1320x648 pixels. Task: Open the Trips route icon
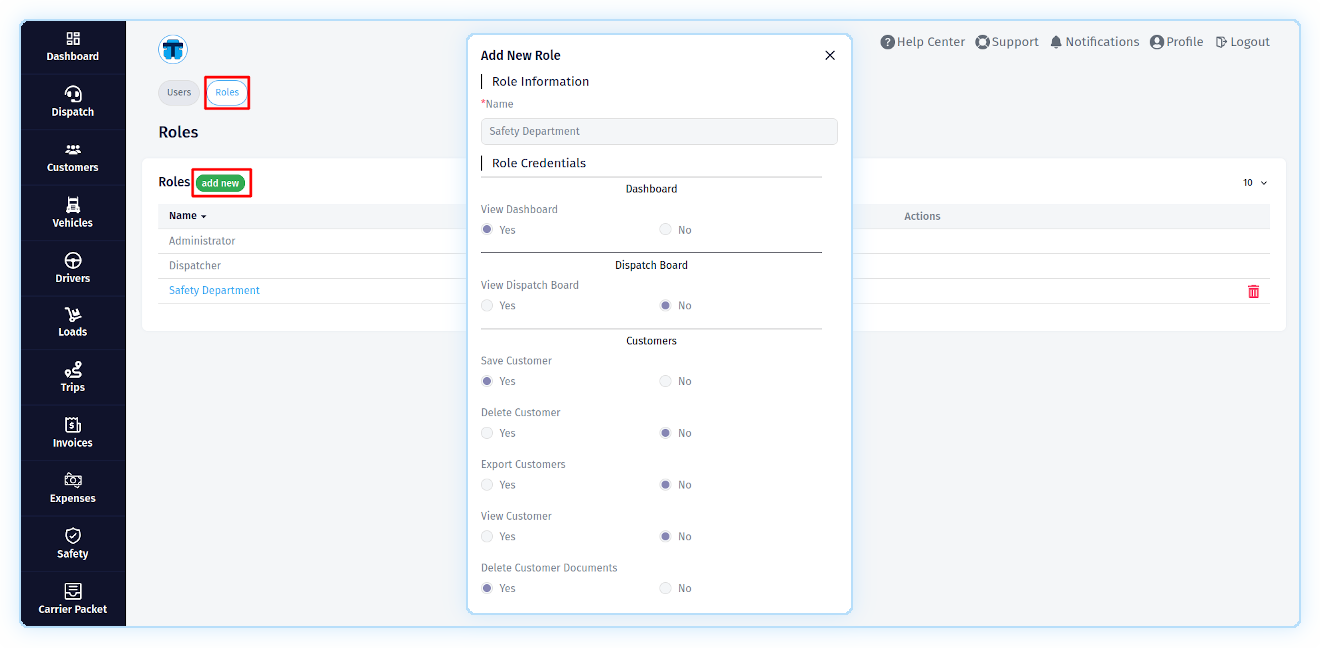point(73,370)
